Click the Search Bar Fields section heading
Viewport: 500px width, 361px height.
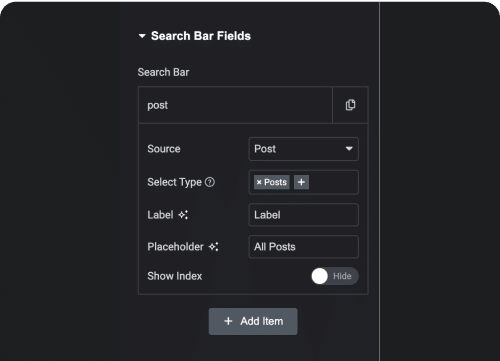201,36
